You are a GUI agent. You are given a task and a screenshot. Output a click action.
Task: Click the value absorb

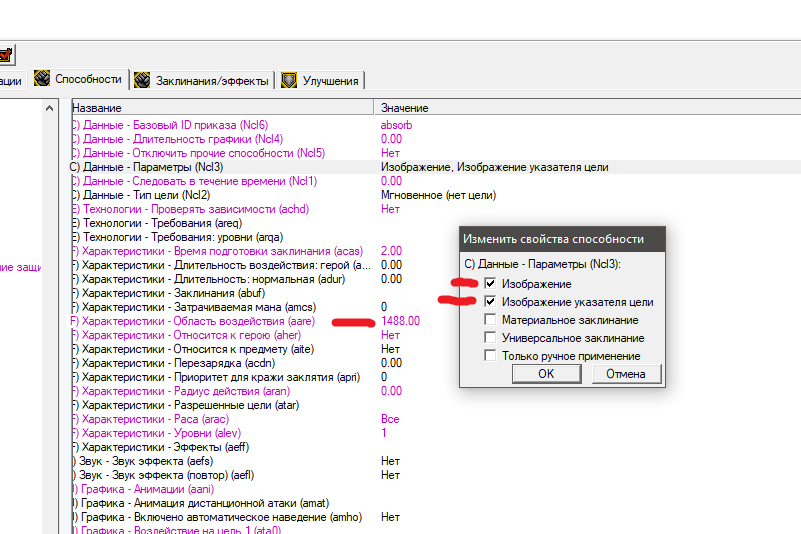(396, 125)
